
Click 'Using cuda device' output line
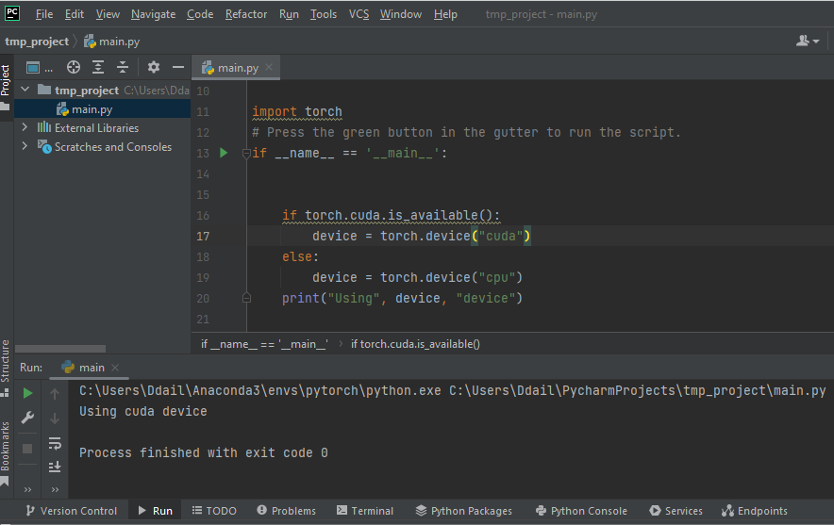tap(143, 412)
